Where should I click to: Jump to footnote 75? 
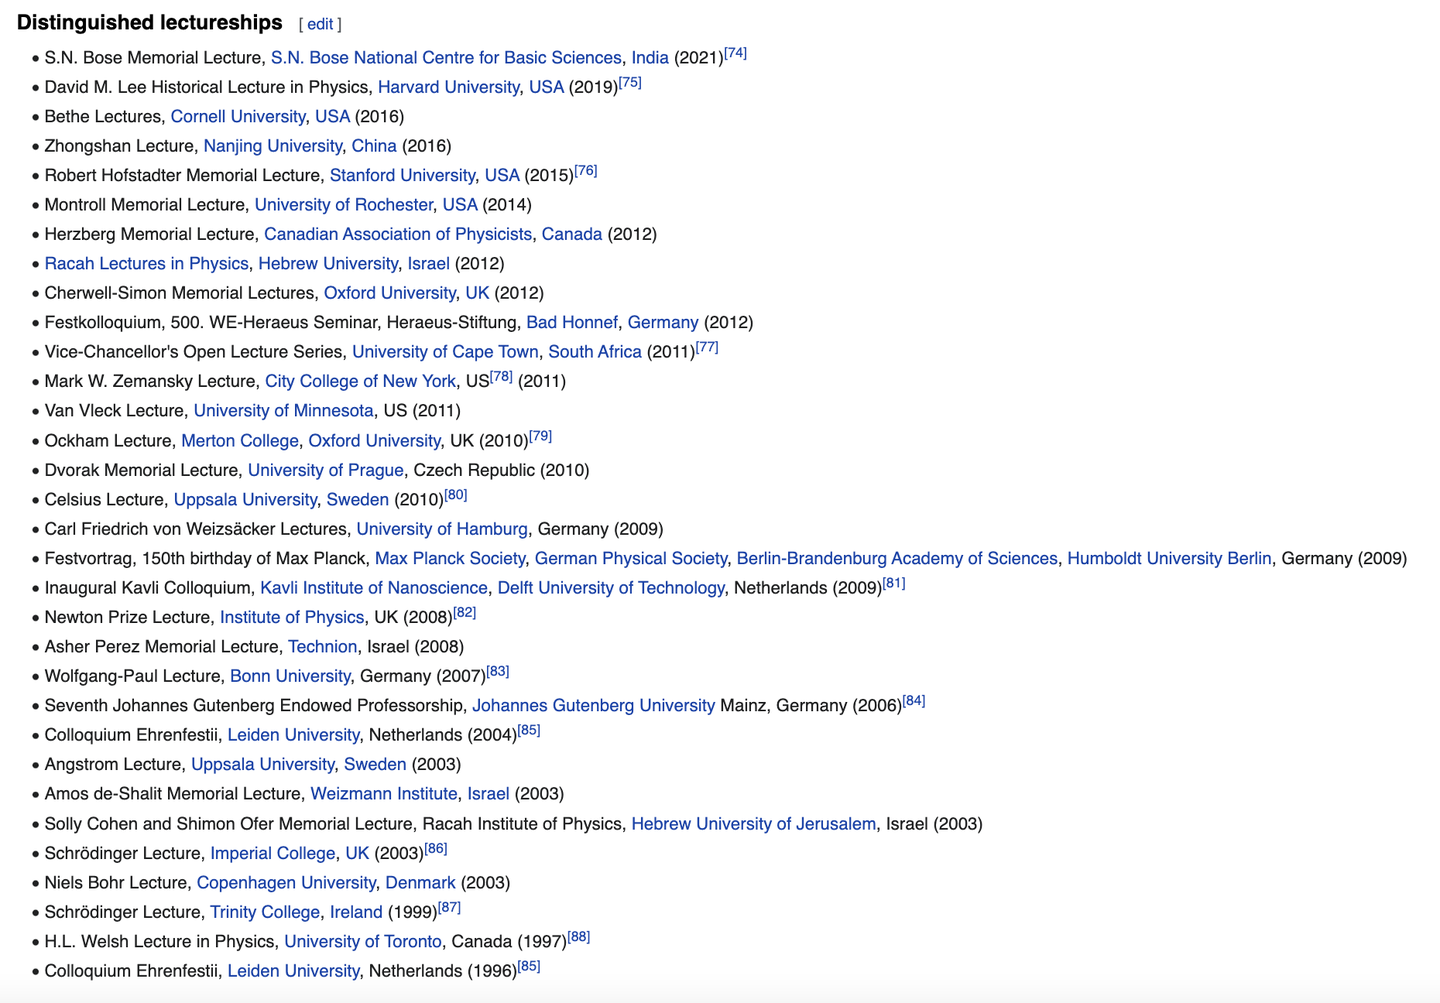pyautogui.click(x=630, y=82)
